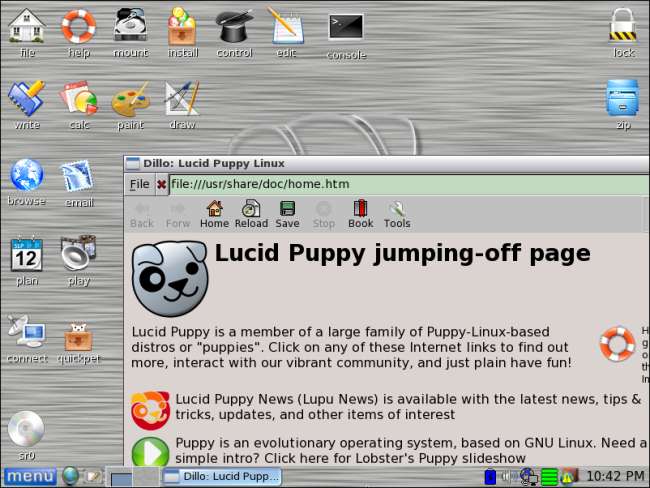Image resolution: width=650 pixels, height=488 pixels.
Task: Click the Forw forward button in Dillo
Action: [x=178, y=214]
